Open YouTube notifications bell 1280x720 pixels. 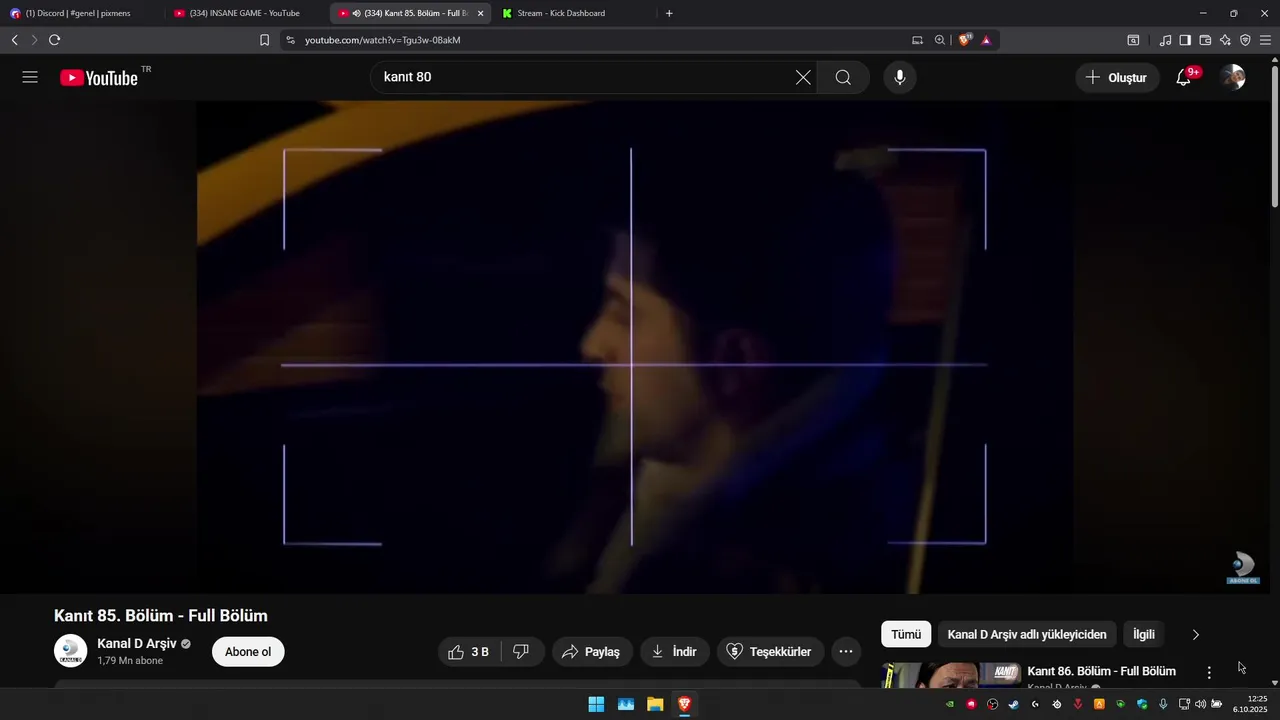tap(1184, 77)
